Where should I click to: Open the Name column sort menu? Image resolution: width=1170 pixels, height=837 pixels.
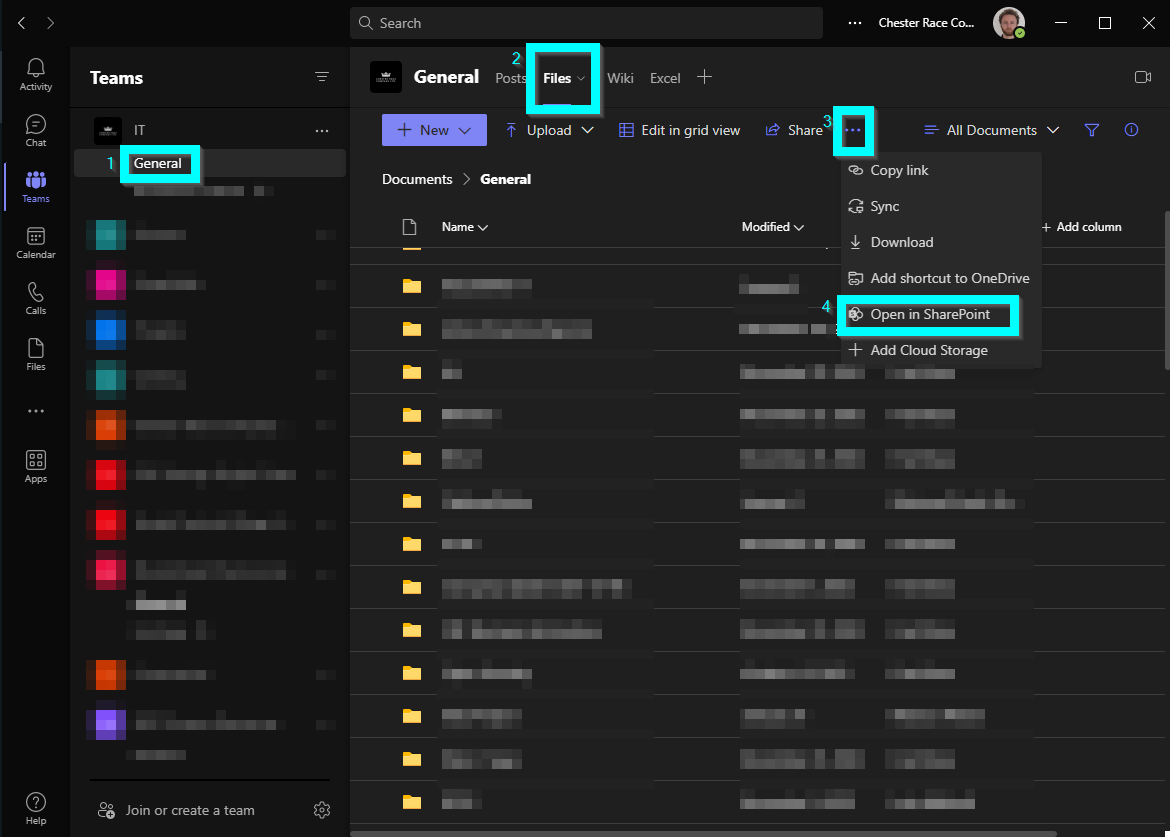[x=465, y=227]
